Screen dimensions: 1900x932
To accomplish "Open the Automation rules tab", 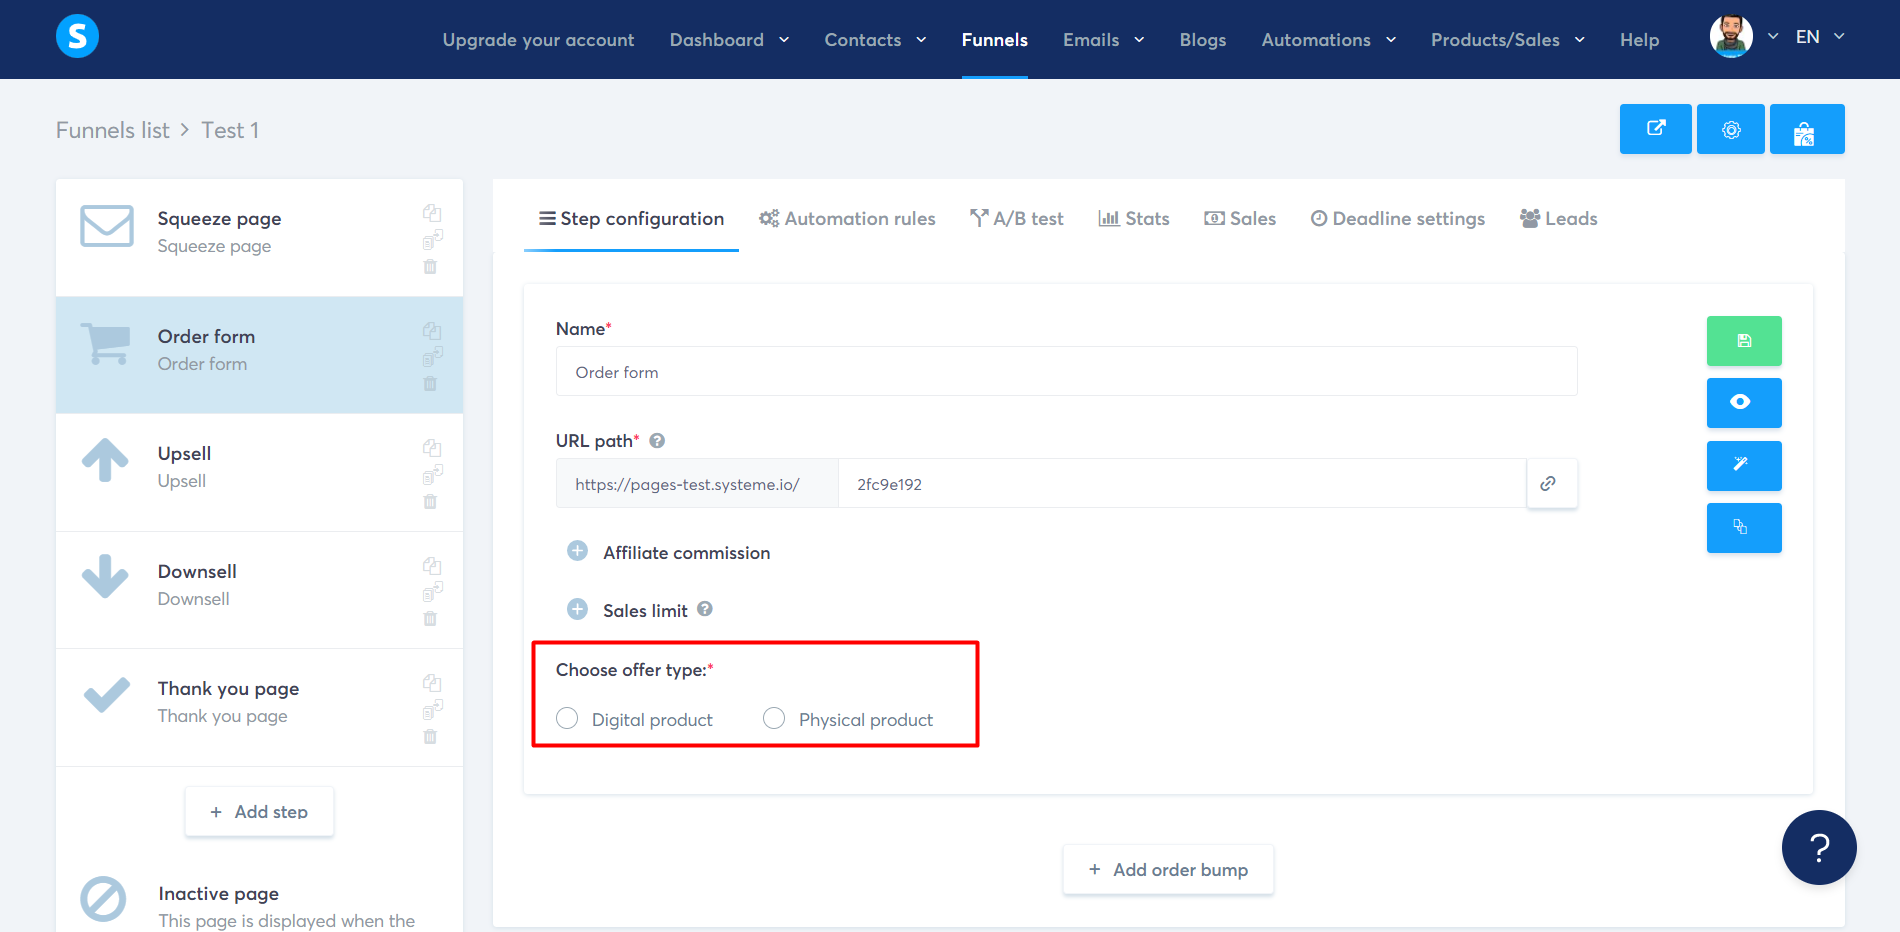I will pyautogui.click(x=846, y=218).
